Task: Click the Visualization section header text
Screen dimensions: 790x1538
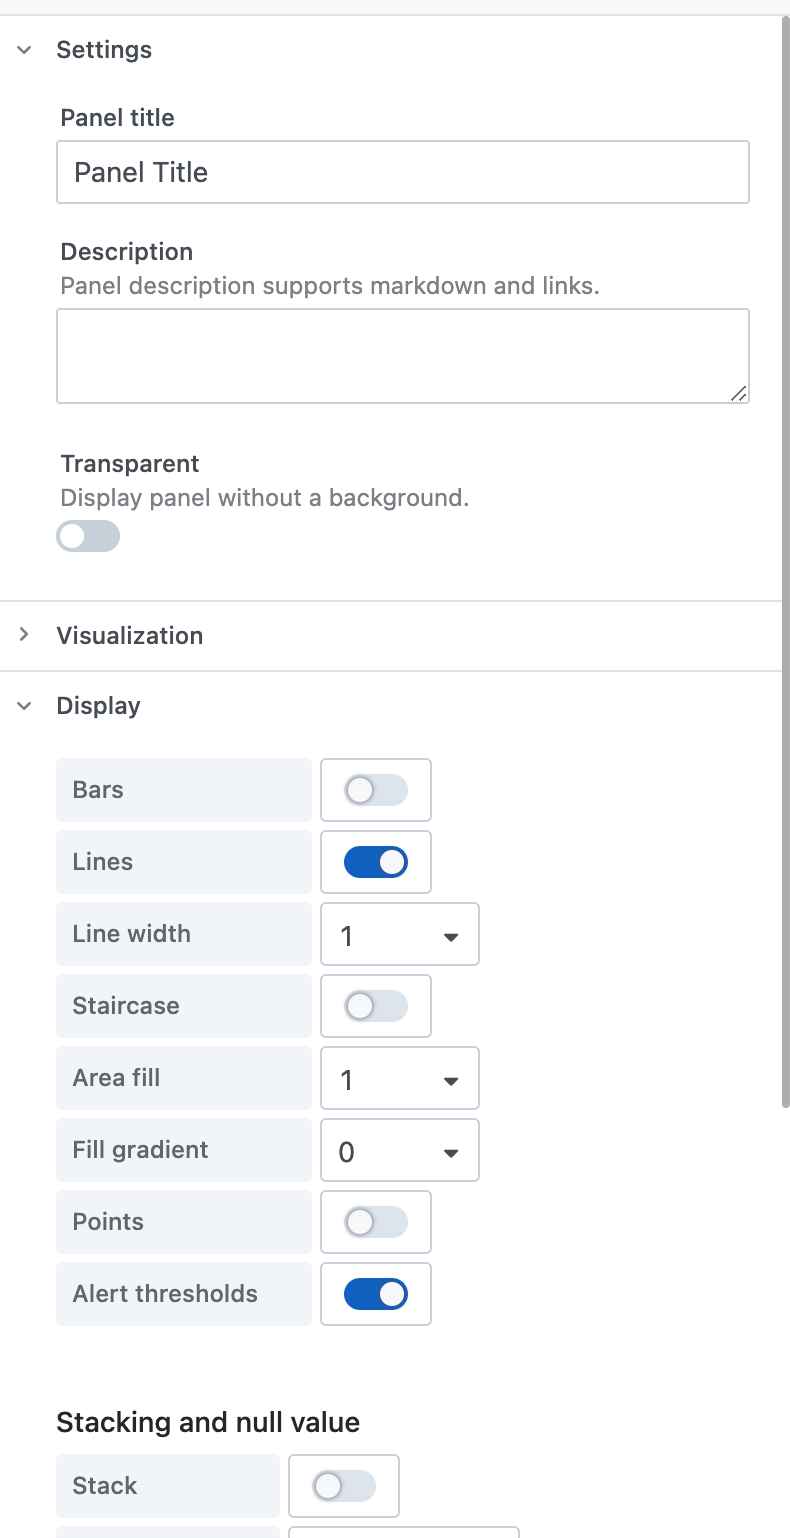Action: coord(130,635)
